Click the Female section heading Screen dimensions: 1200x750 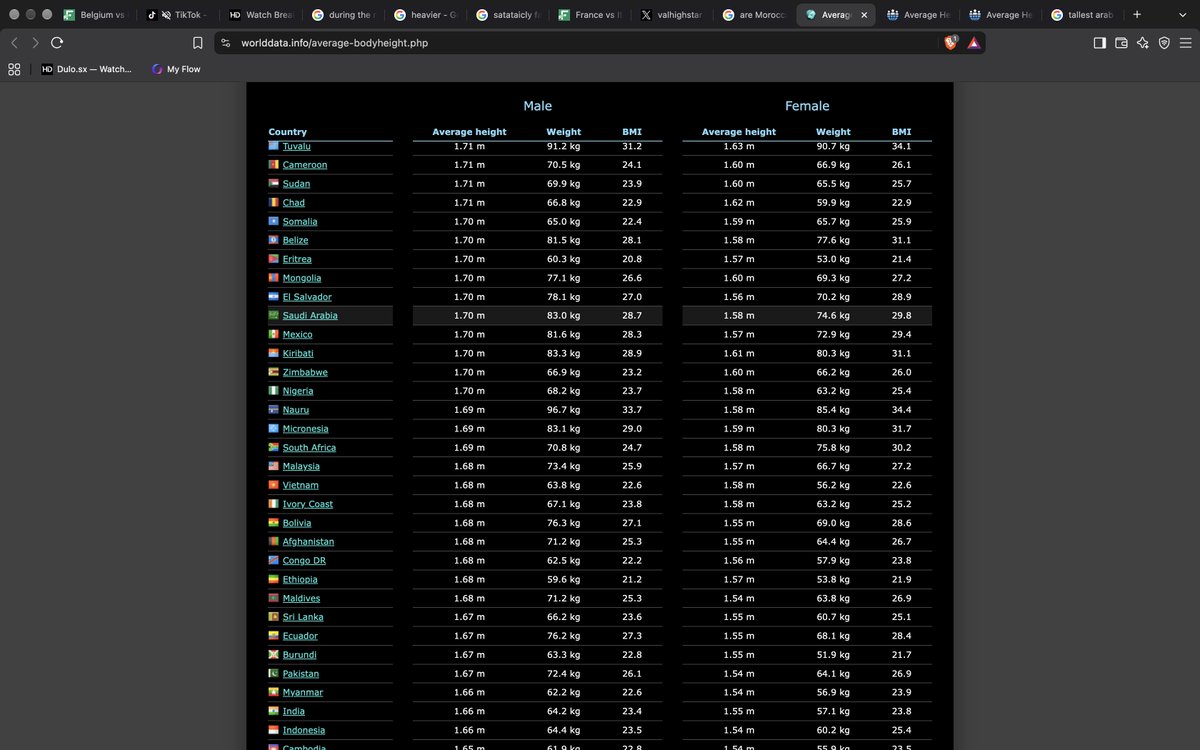pyautogui.click(x=807, y=106)
